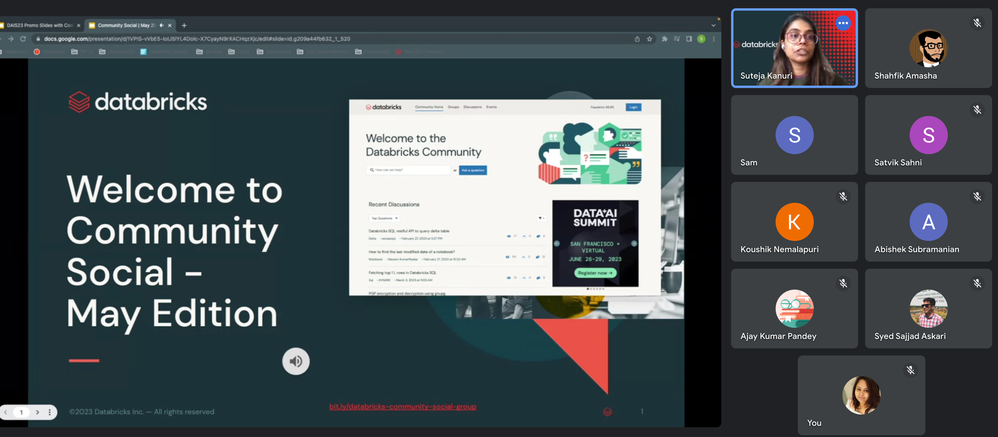Open options menu on Suteja Kanuri's video tile
This screenshot has width=998, height=437.
point(843,23)
